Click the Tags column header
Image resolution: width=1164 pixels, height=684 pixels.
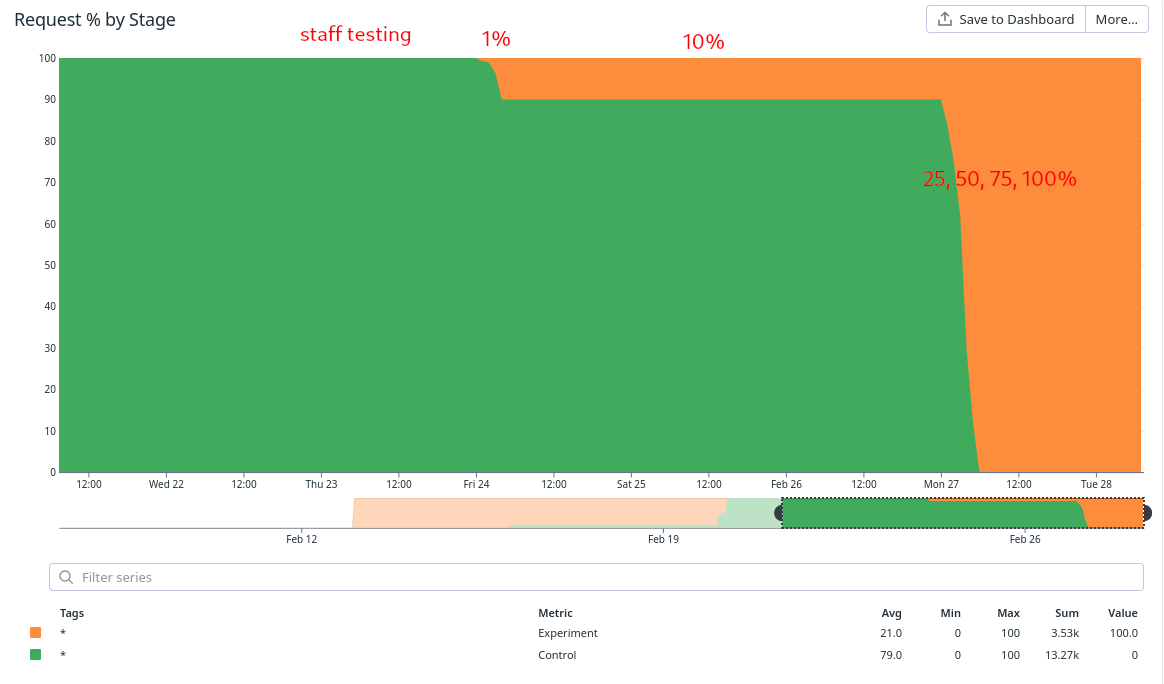[71, 613]
